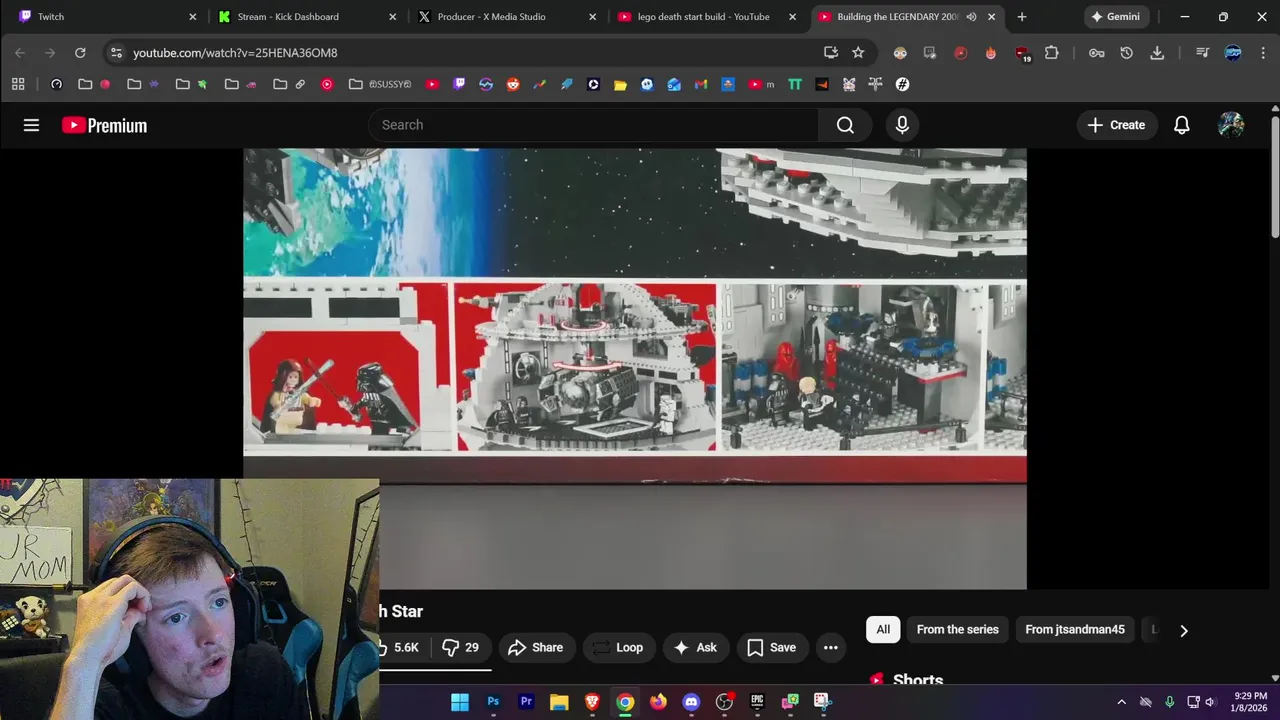This screenshot has height=720, width=1280.
Task: Bookmark this page with the star
Action: [858, 53]
